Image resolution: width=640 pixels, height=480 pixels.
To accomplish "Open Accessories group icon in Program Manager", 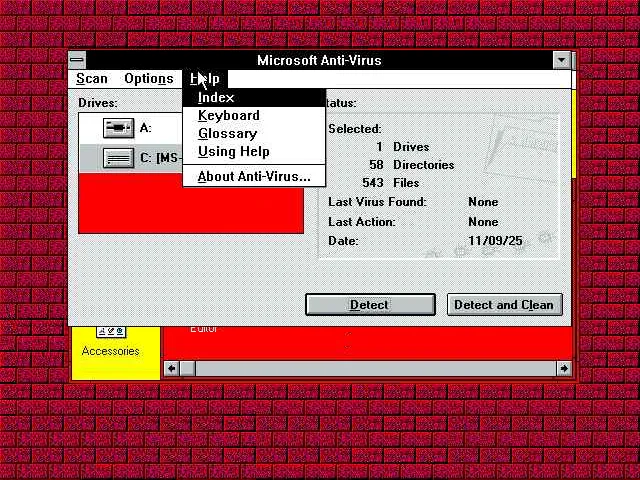I will [111, 342].
